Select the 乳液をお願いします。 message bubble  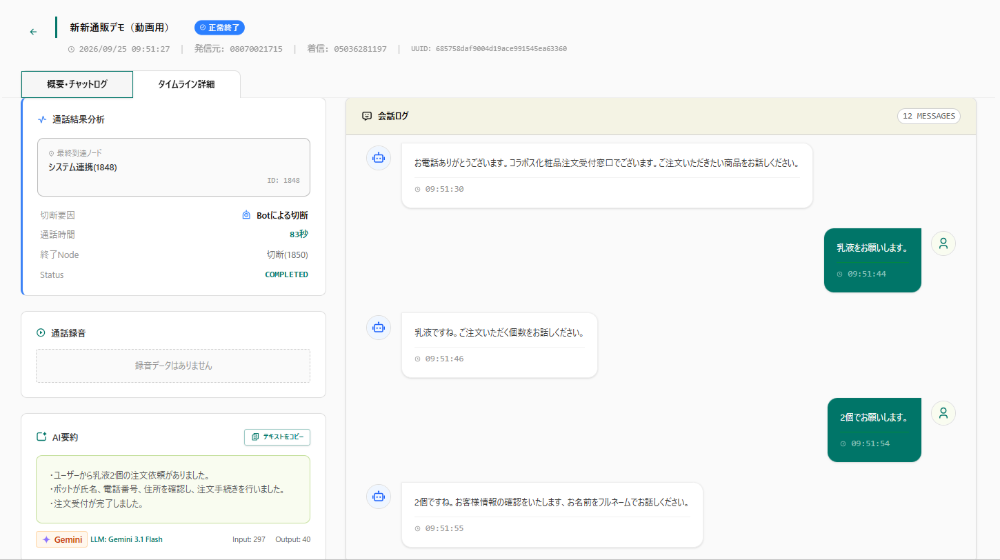tap(872, 260)
